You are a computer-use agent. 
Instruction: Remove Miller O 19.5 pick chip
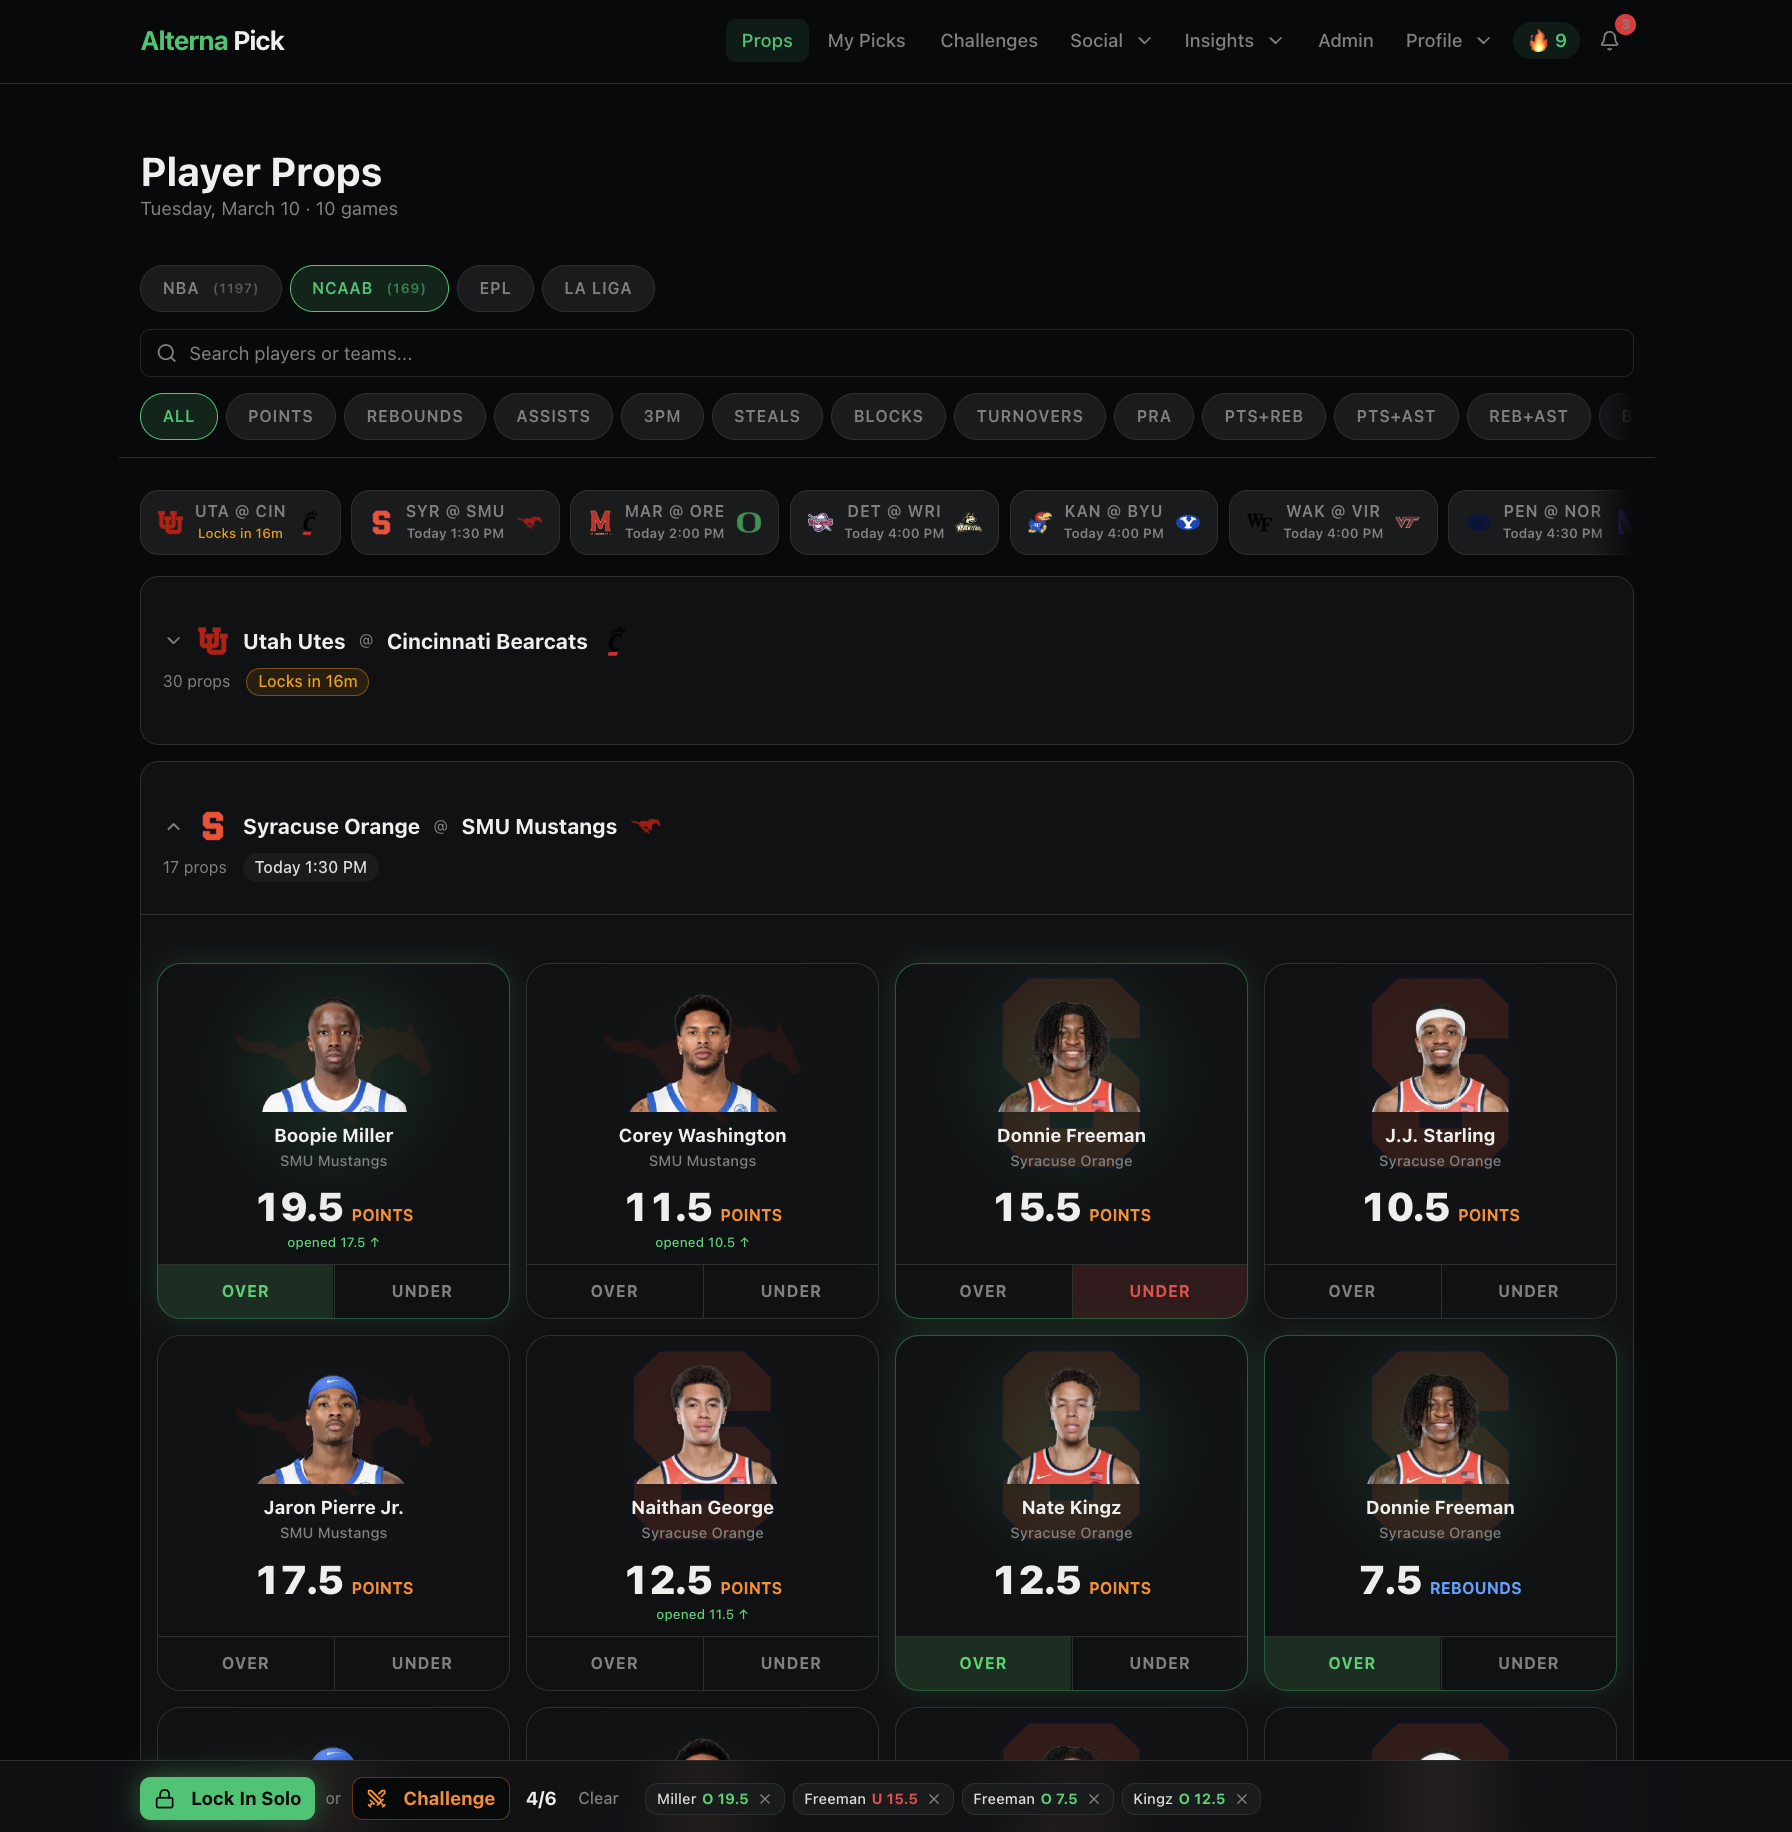click(x=765, y=1799)
